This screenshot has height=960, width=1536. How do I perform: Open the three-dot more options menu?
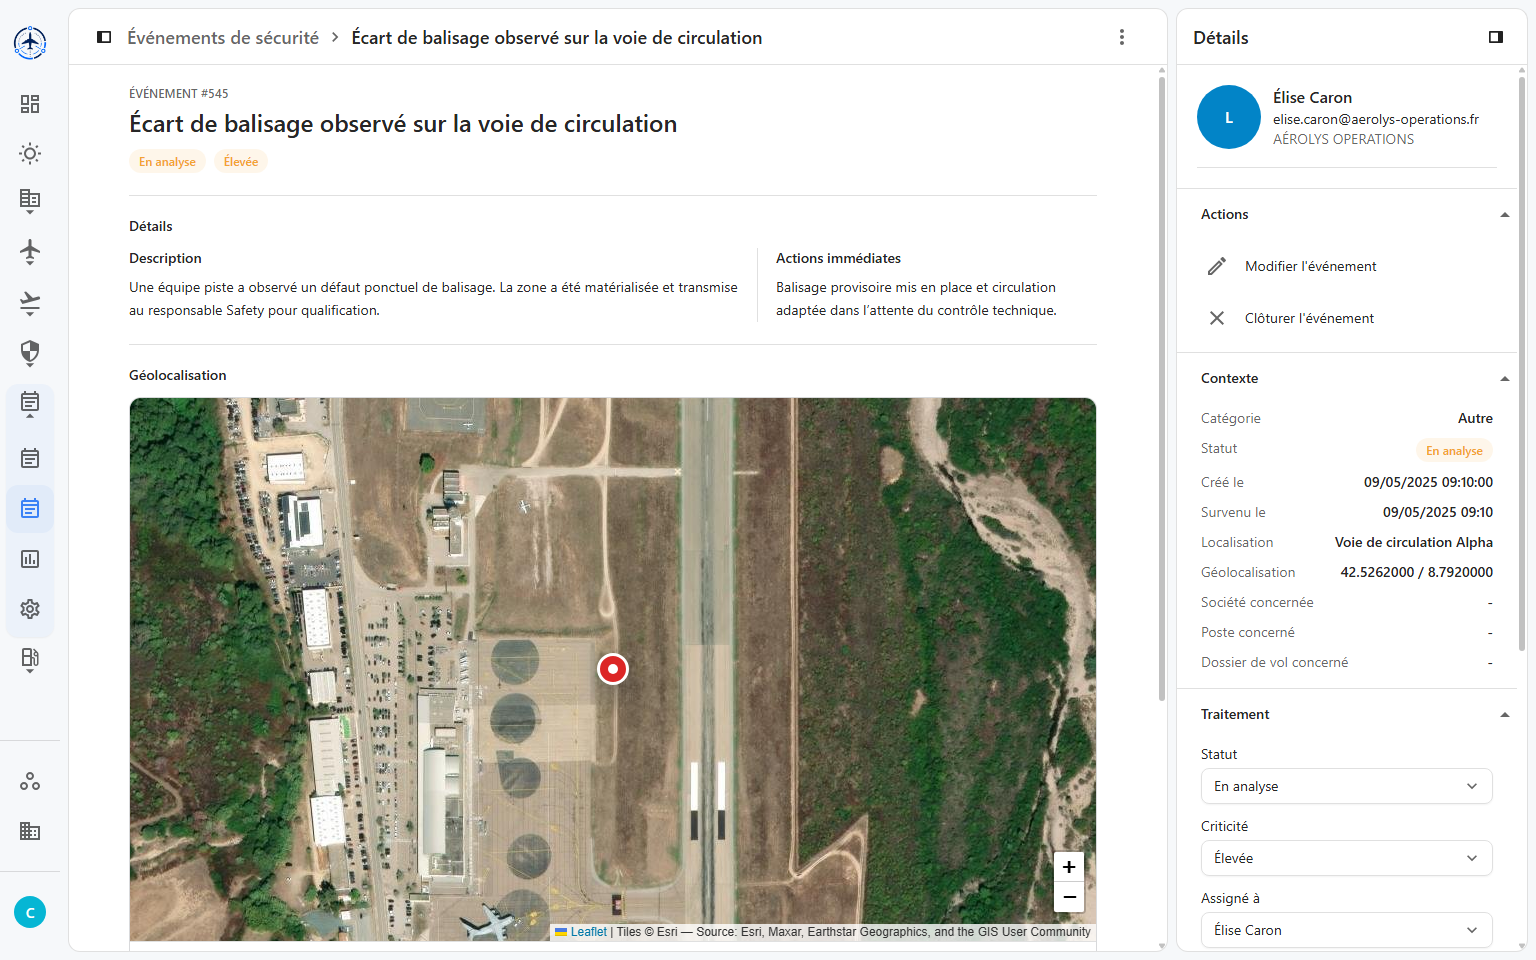[1122, 37]
